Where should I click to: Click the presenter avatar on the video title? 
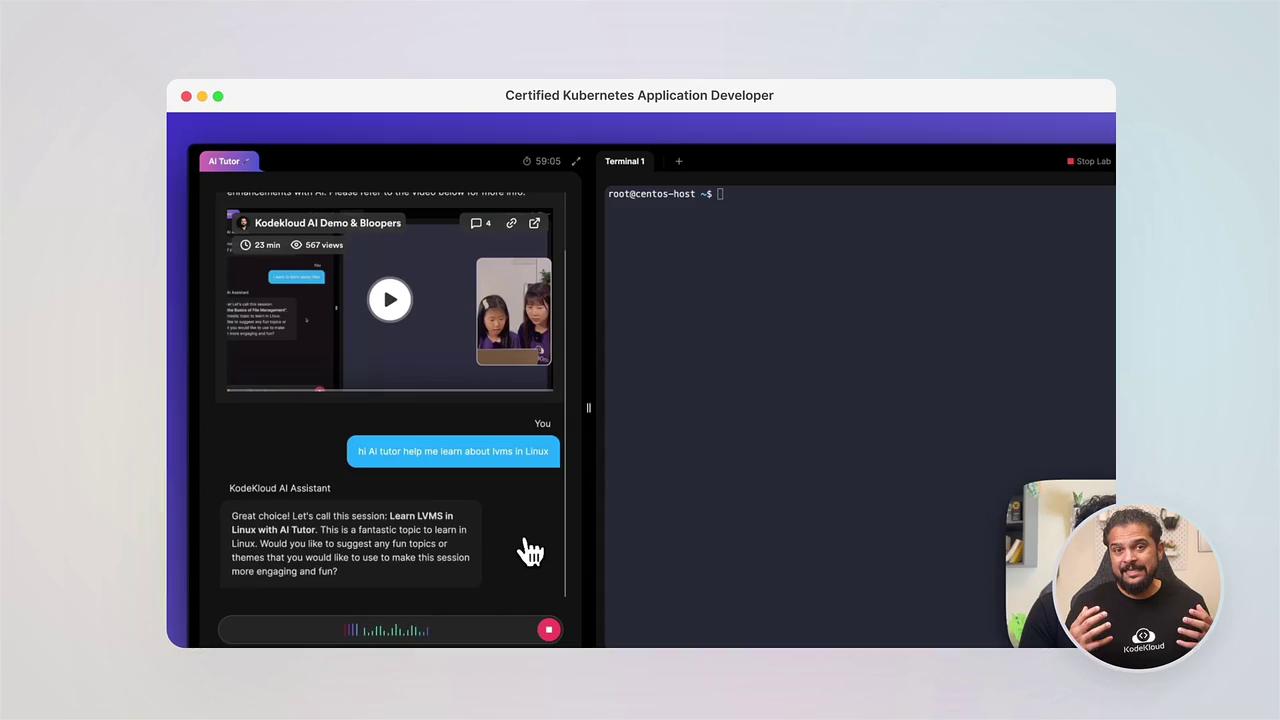click(x=243, y=223)
